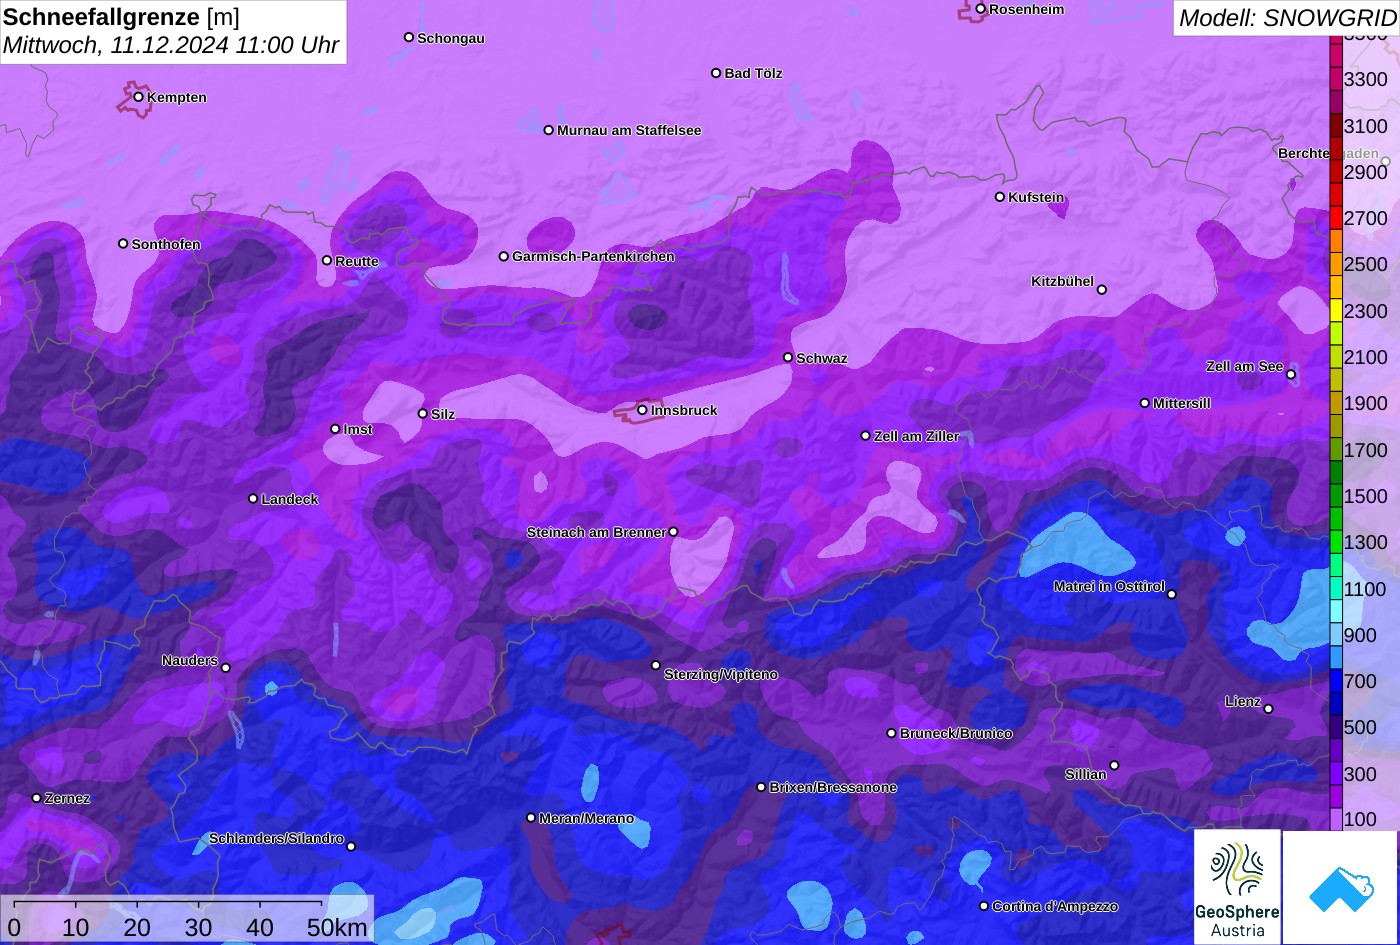Click the Steinach am Brenner label

[x=596, y=532]
